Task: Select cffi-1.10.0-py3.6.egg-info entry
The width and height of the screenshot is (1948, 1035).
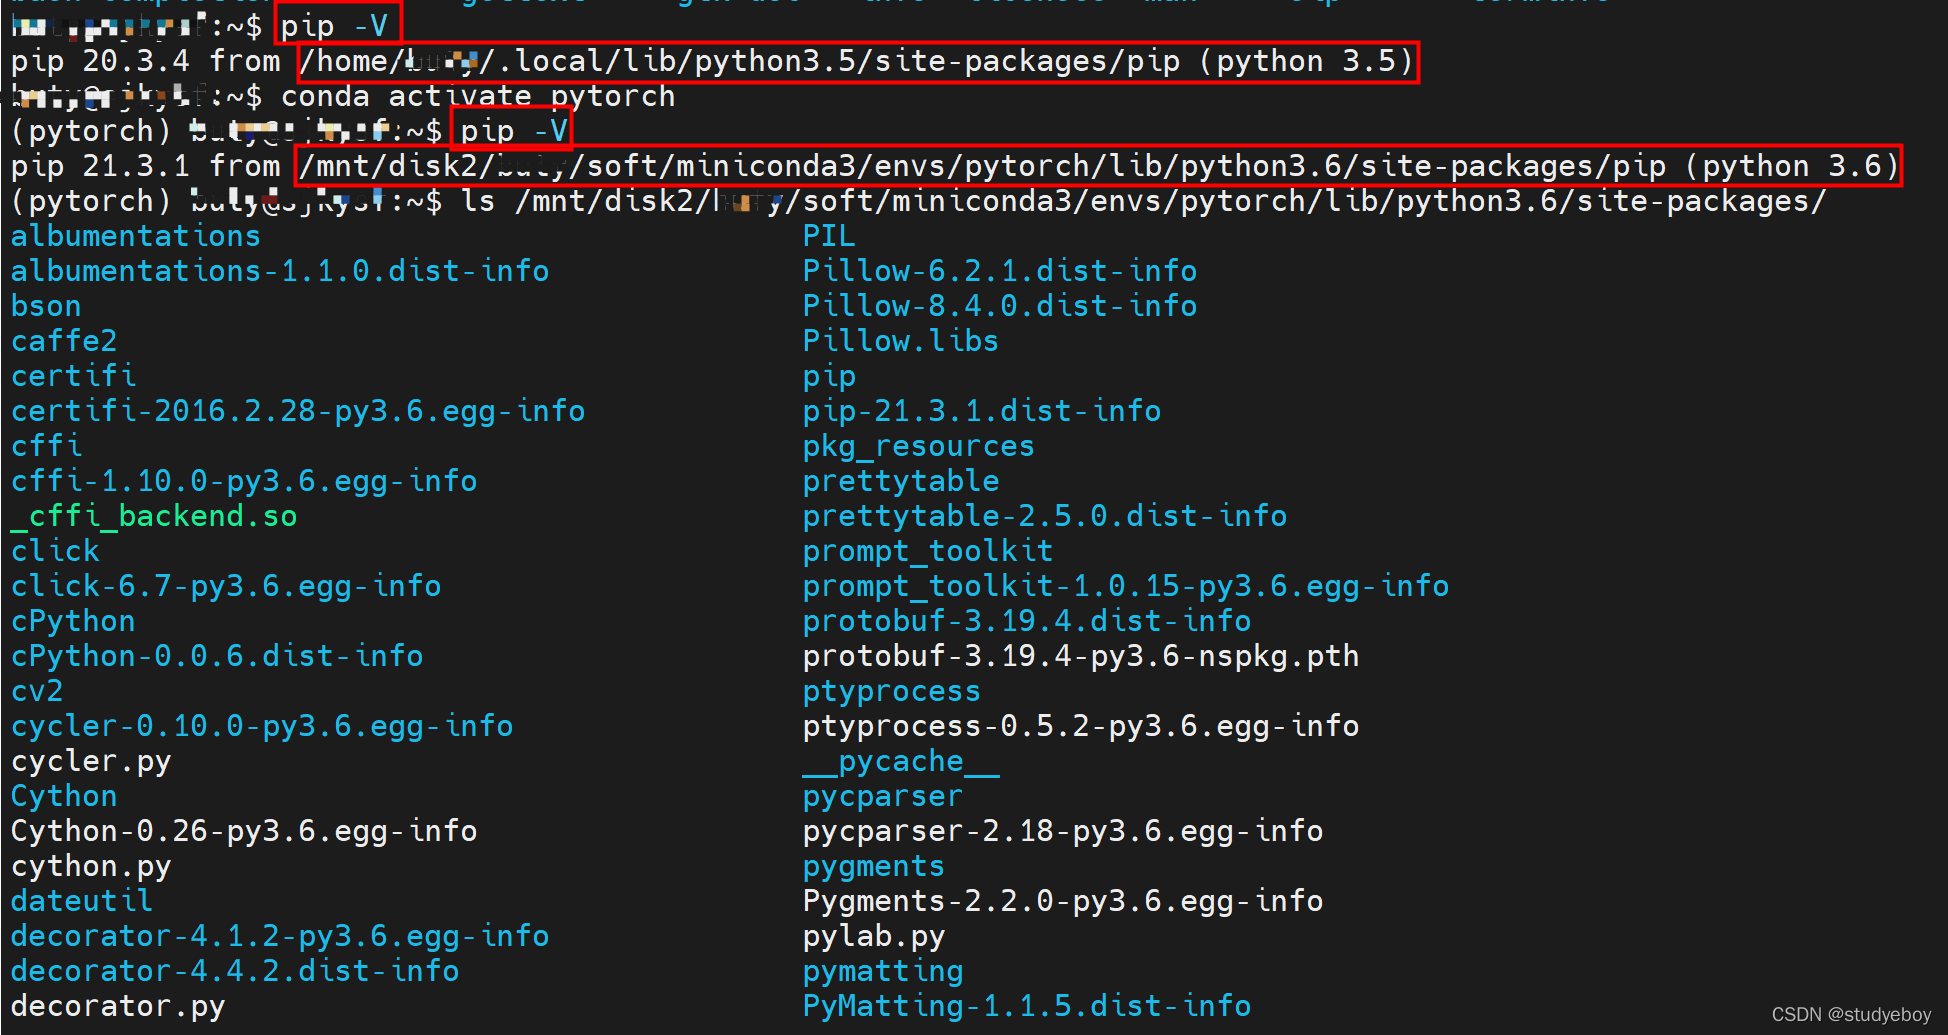Action: click(244, 481)
